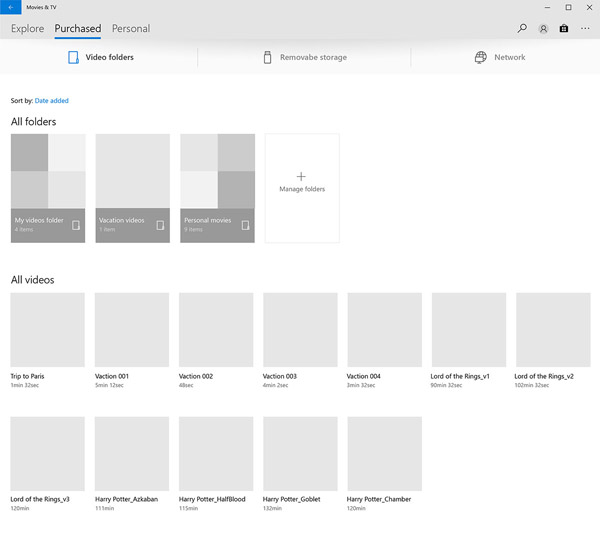Screen dimensions: 600x545
Task: Click the back arrow in title bar
Action: pos(11,7)
